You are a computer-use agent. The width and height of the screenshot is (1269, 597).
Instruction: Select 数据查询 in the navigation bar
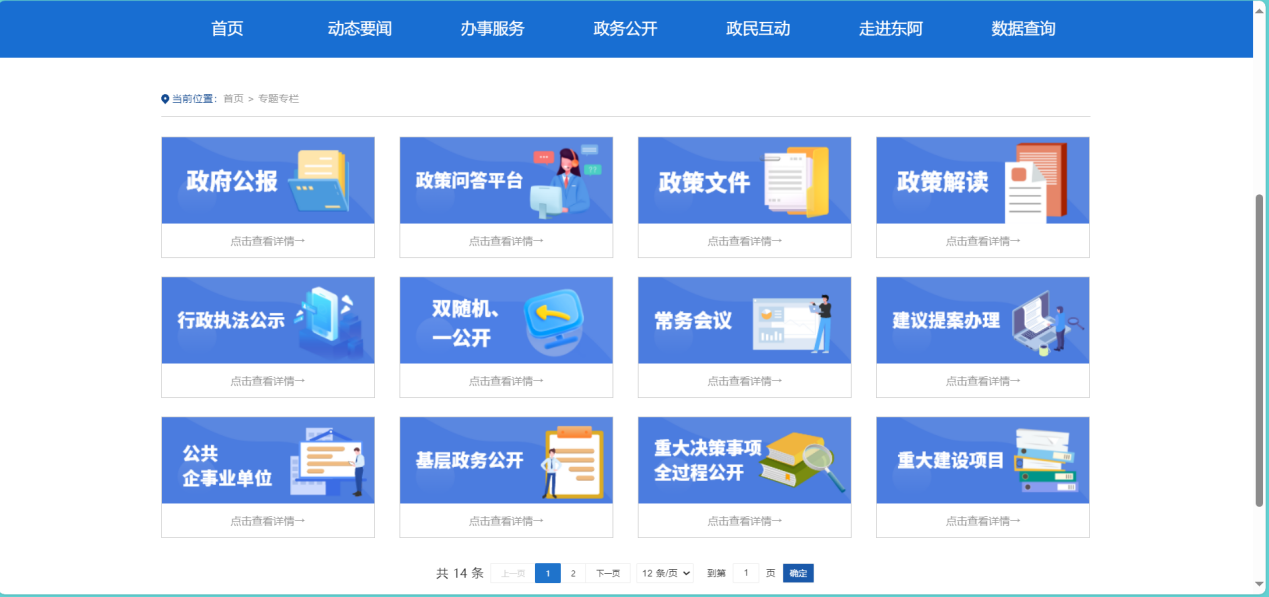(x=1023, y=29)
